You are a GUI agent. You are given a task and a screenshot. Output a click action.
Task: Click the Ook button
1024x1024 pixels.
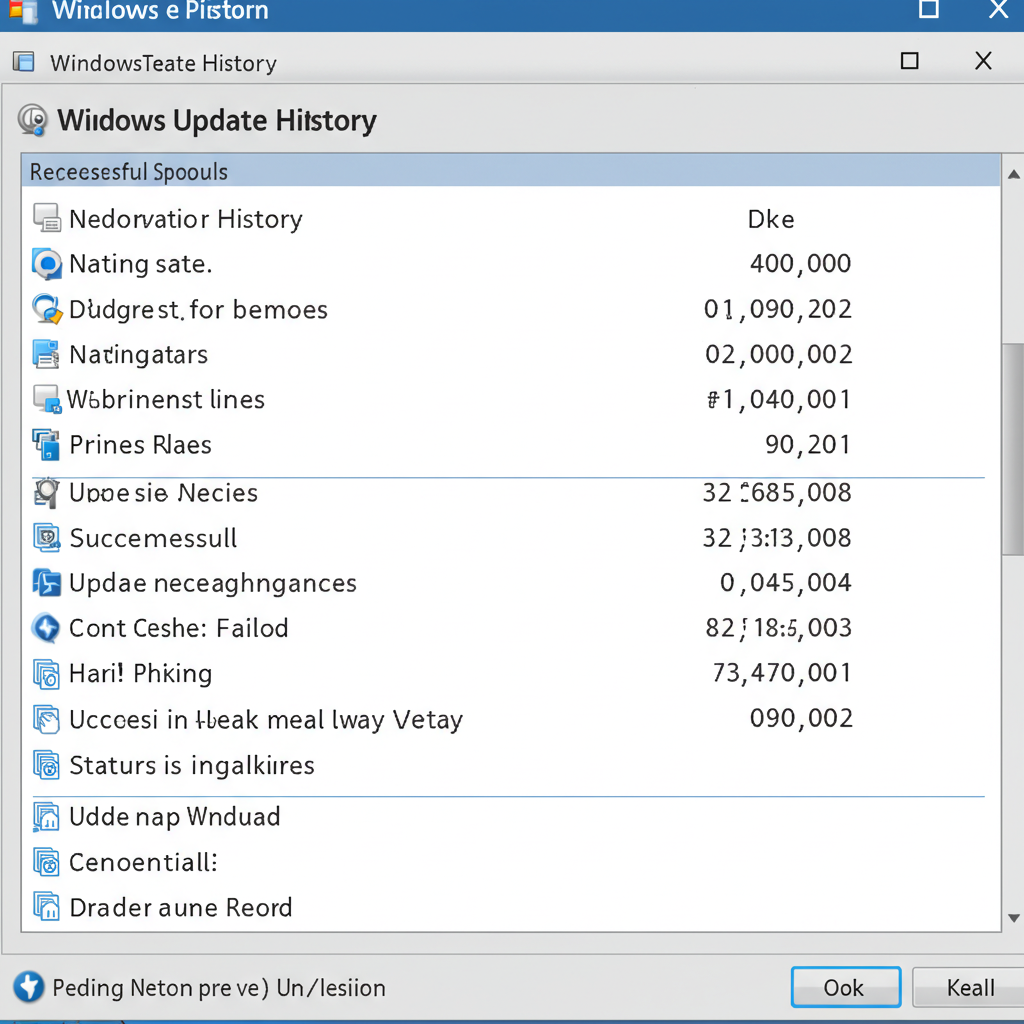click(846, 987)
